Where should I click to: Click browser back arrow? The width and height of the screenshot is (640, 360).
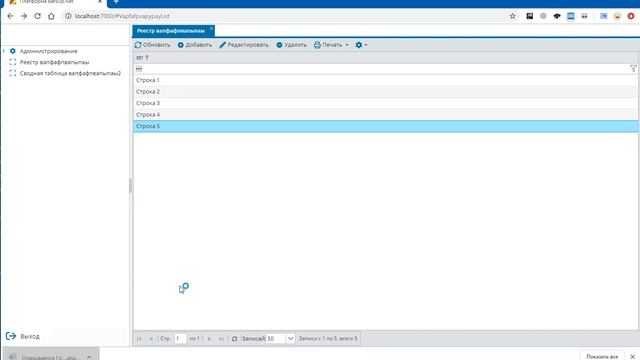[x=10, y=16]
